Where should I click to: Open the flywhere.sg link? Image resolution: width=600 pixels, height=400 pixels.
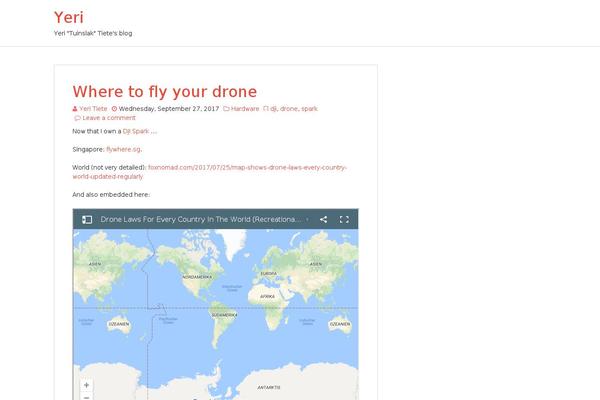123,149
